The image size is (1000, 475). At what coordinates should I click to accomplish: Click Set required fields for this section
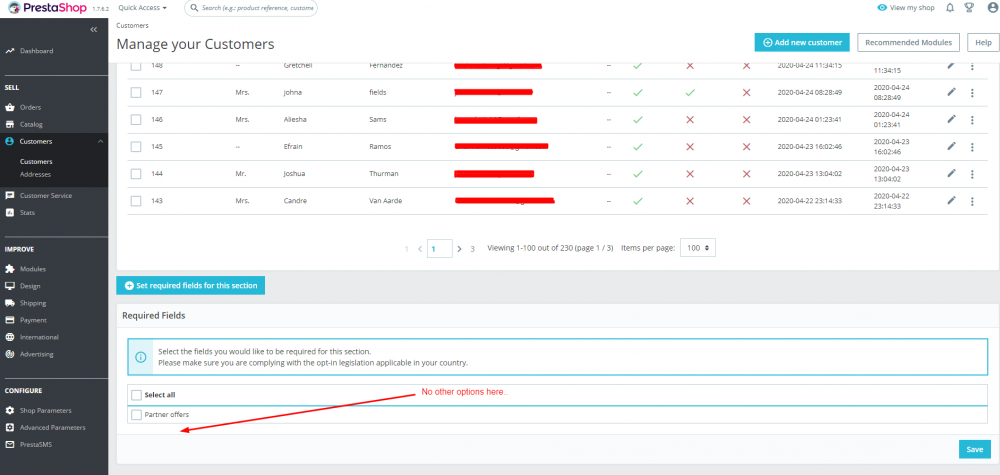pyautogui.click(x=190, y=286)
